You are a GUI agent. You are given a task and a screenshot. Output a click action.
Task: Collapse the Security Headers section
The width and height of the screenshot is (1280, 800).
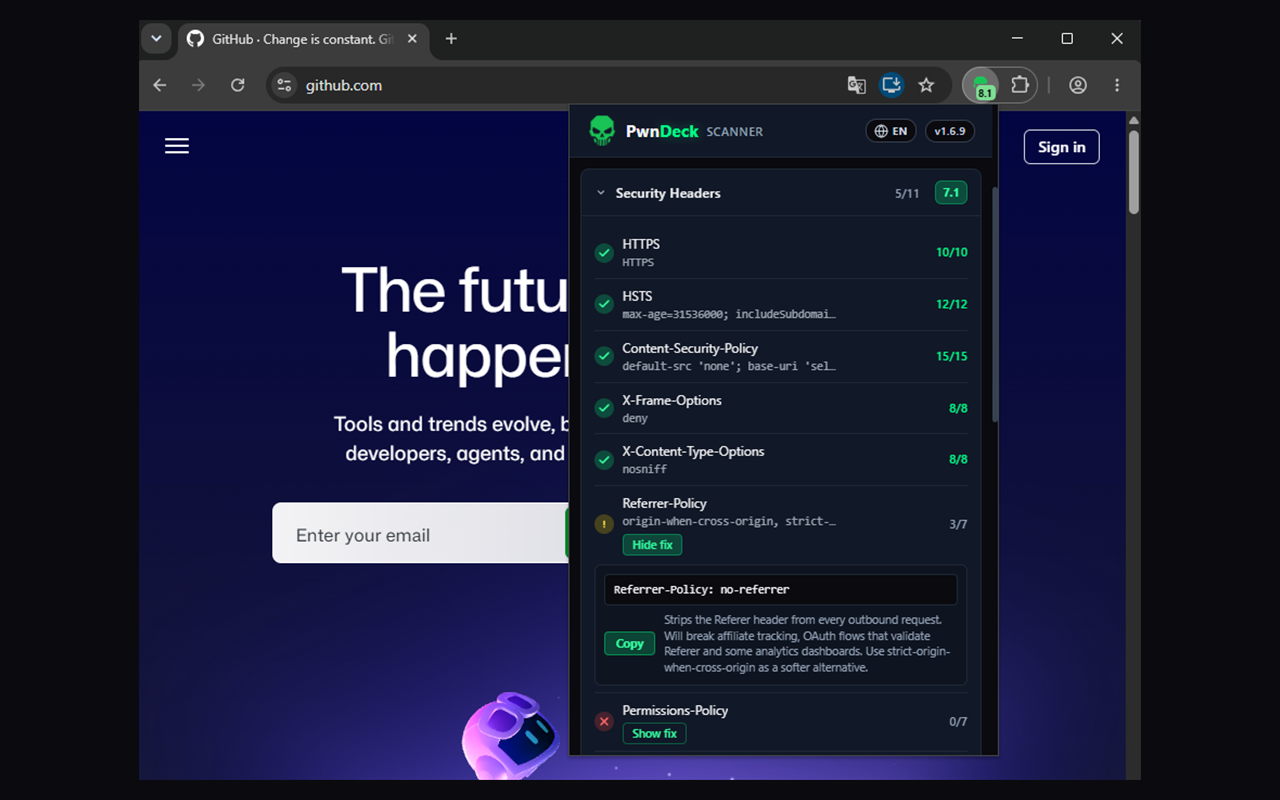pos(601,193)
